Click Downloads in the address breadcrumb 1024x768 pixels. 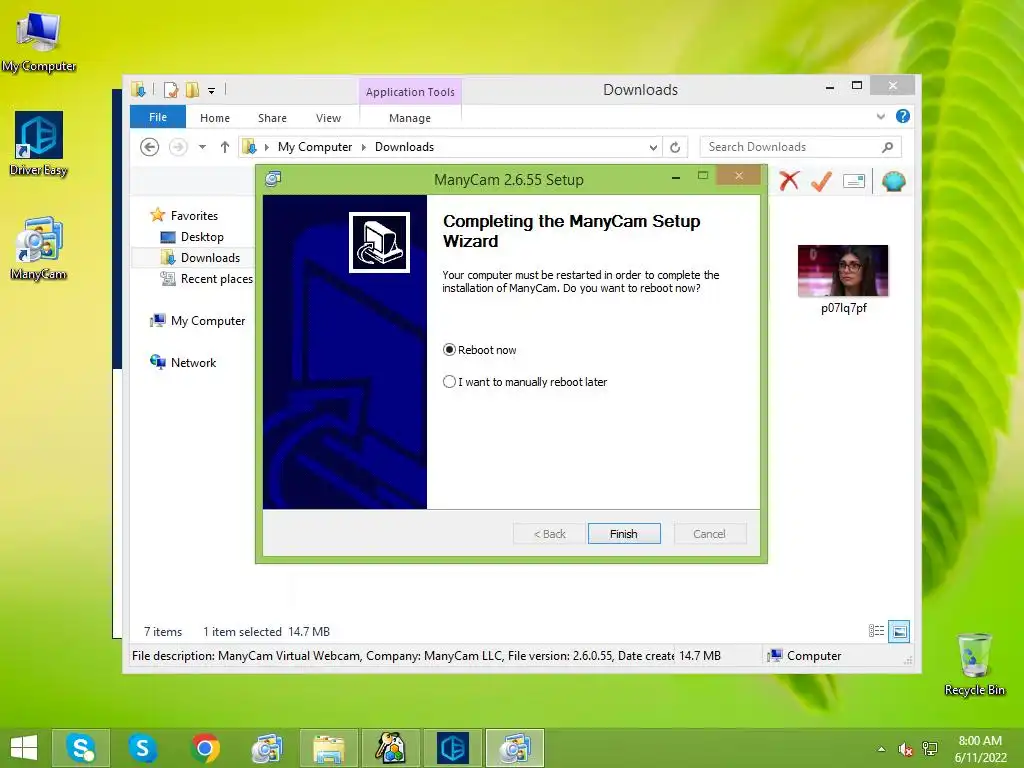(x=404, y=147)
